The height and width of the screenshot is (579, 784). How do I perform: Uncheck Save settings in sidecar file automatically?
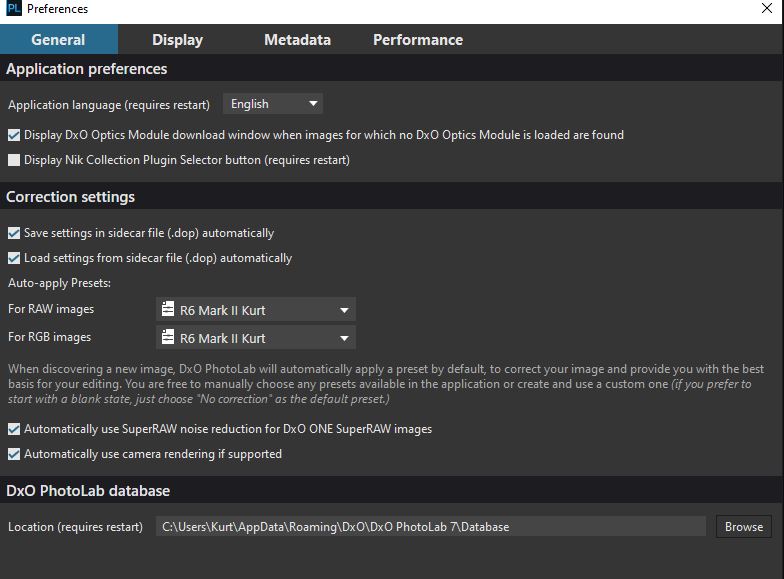click(14, 233)
